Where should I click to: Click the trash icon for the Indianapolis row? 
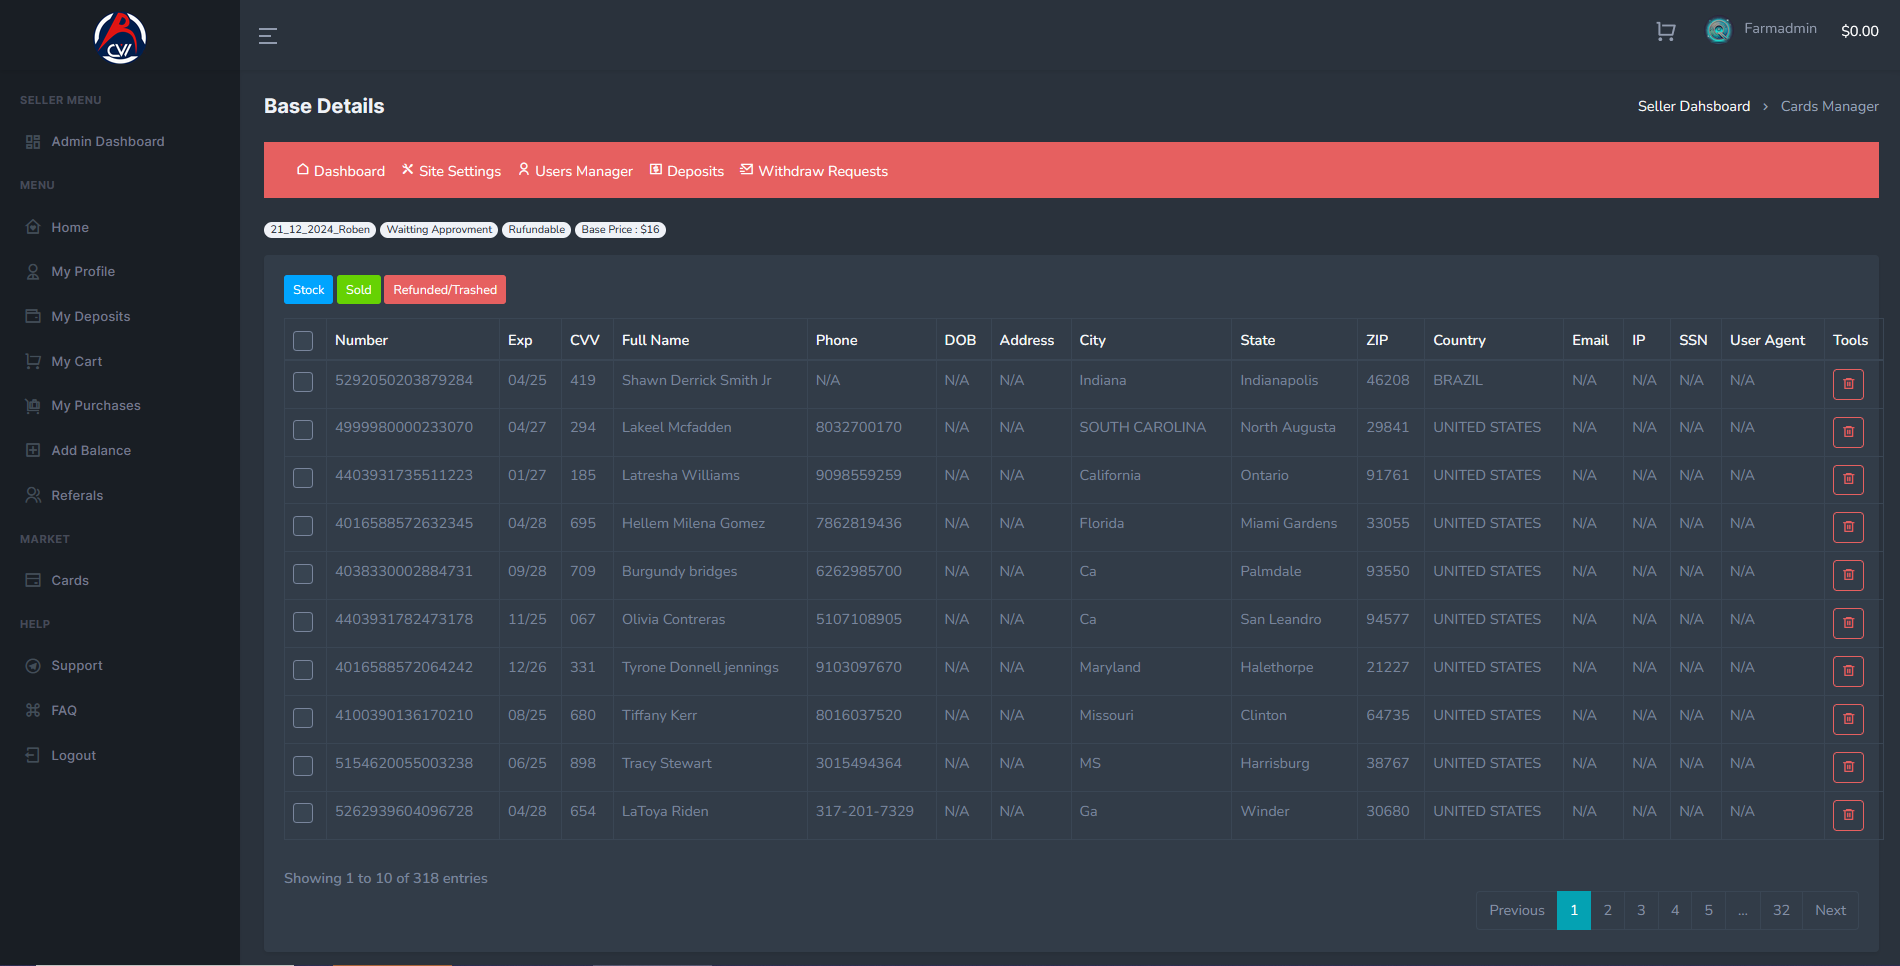1848,384
